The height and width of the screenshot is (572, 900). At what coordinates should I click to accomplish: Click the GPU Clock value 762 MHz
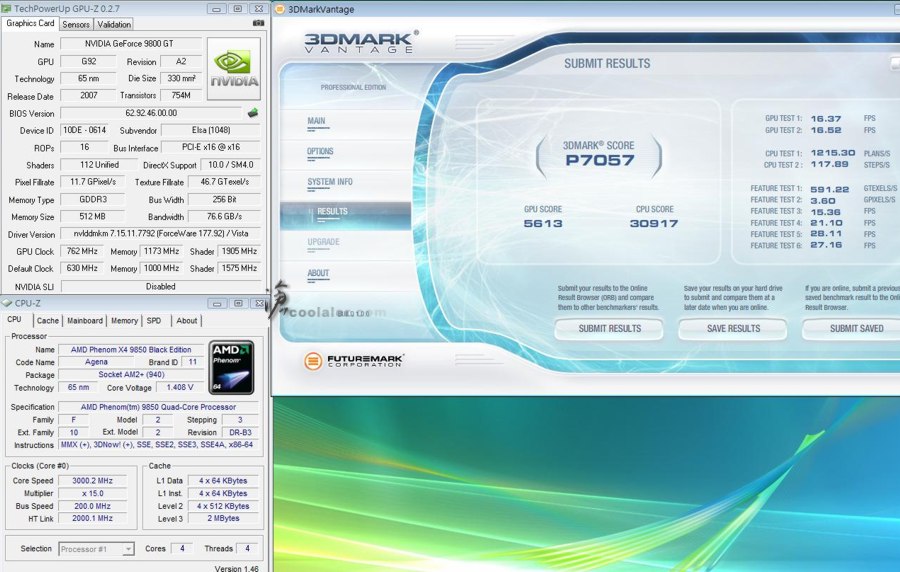coord(82,251)
